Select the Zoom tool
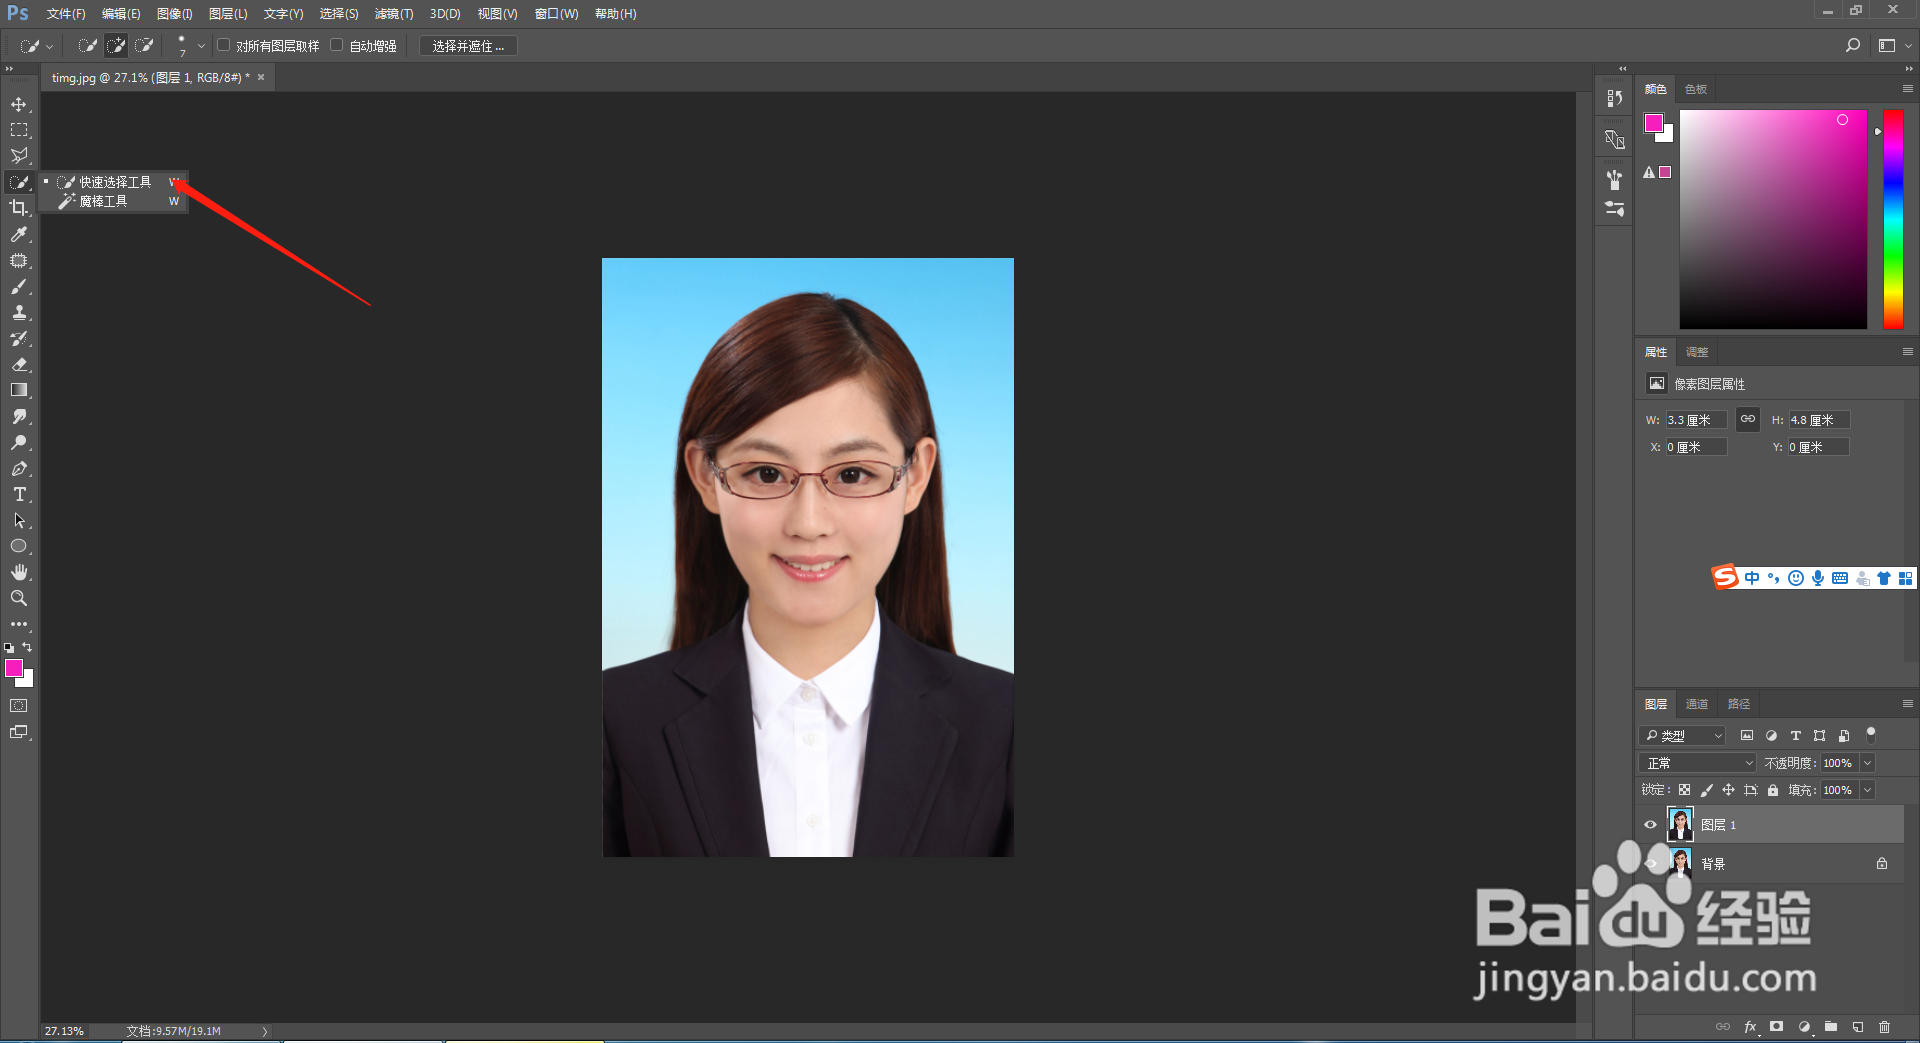The image size is (1920, 1043). pos(19,598)
